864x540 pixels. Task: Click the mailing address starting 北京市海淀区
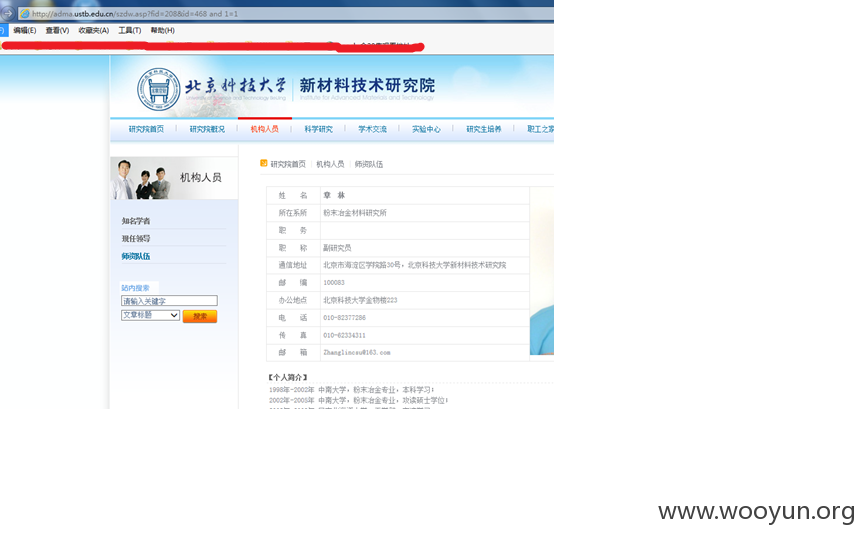point(414,265)
